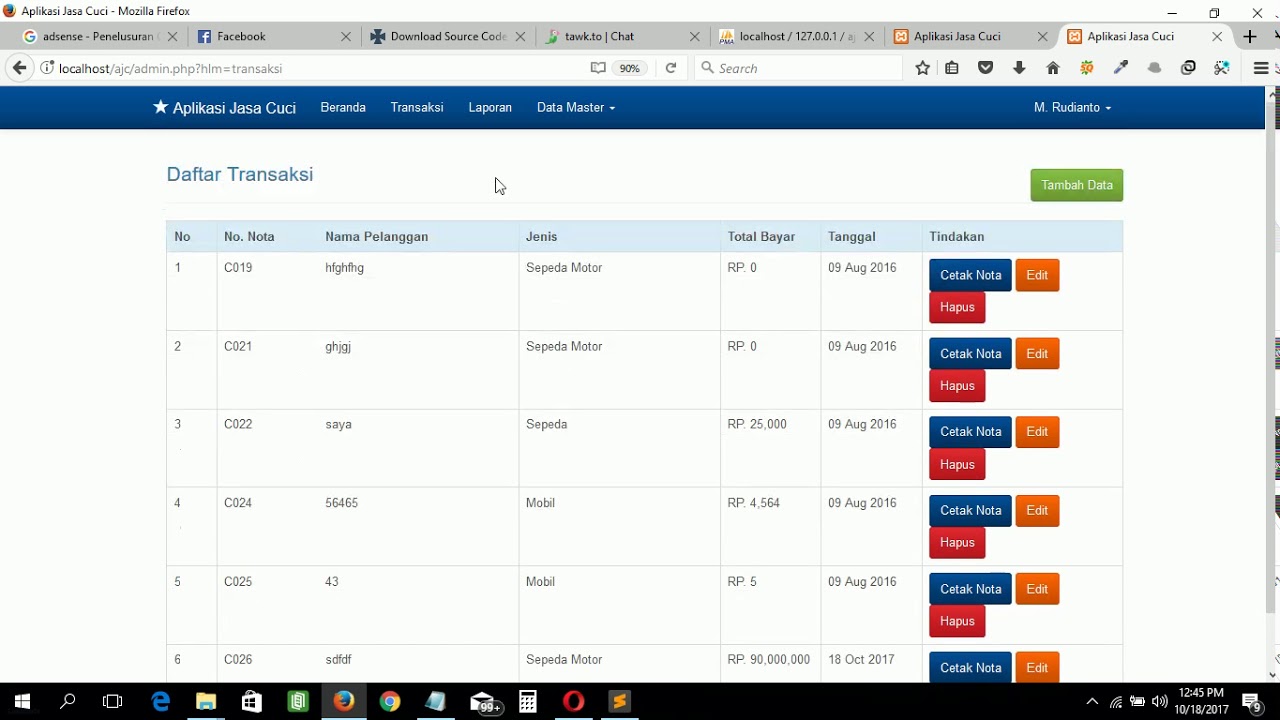The image size is (1280, 720).
Task: Click volume speaker tray icon
Action: (1160, 701)
